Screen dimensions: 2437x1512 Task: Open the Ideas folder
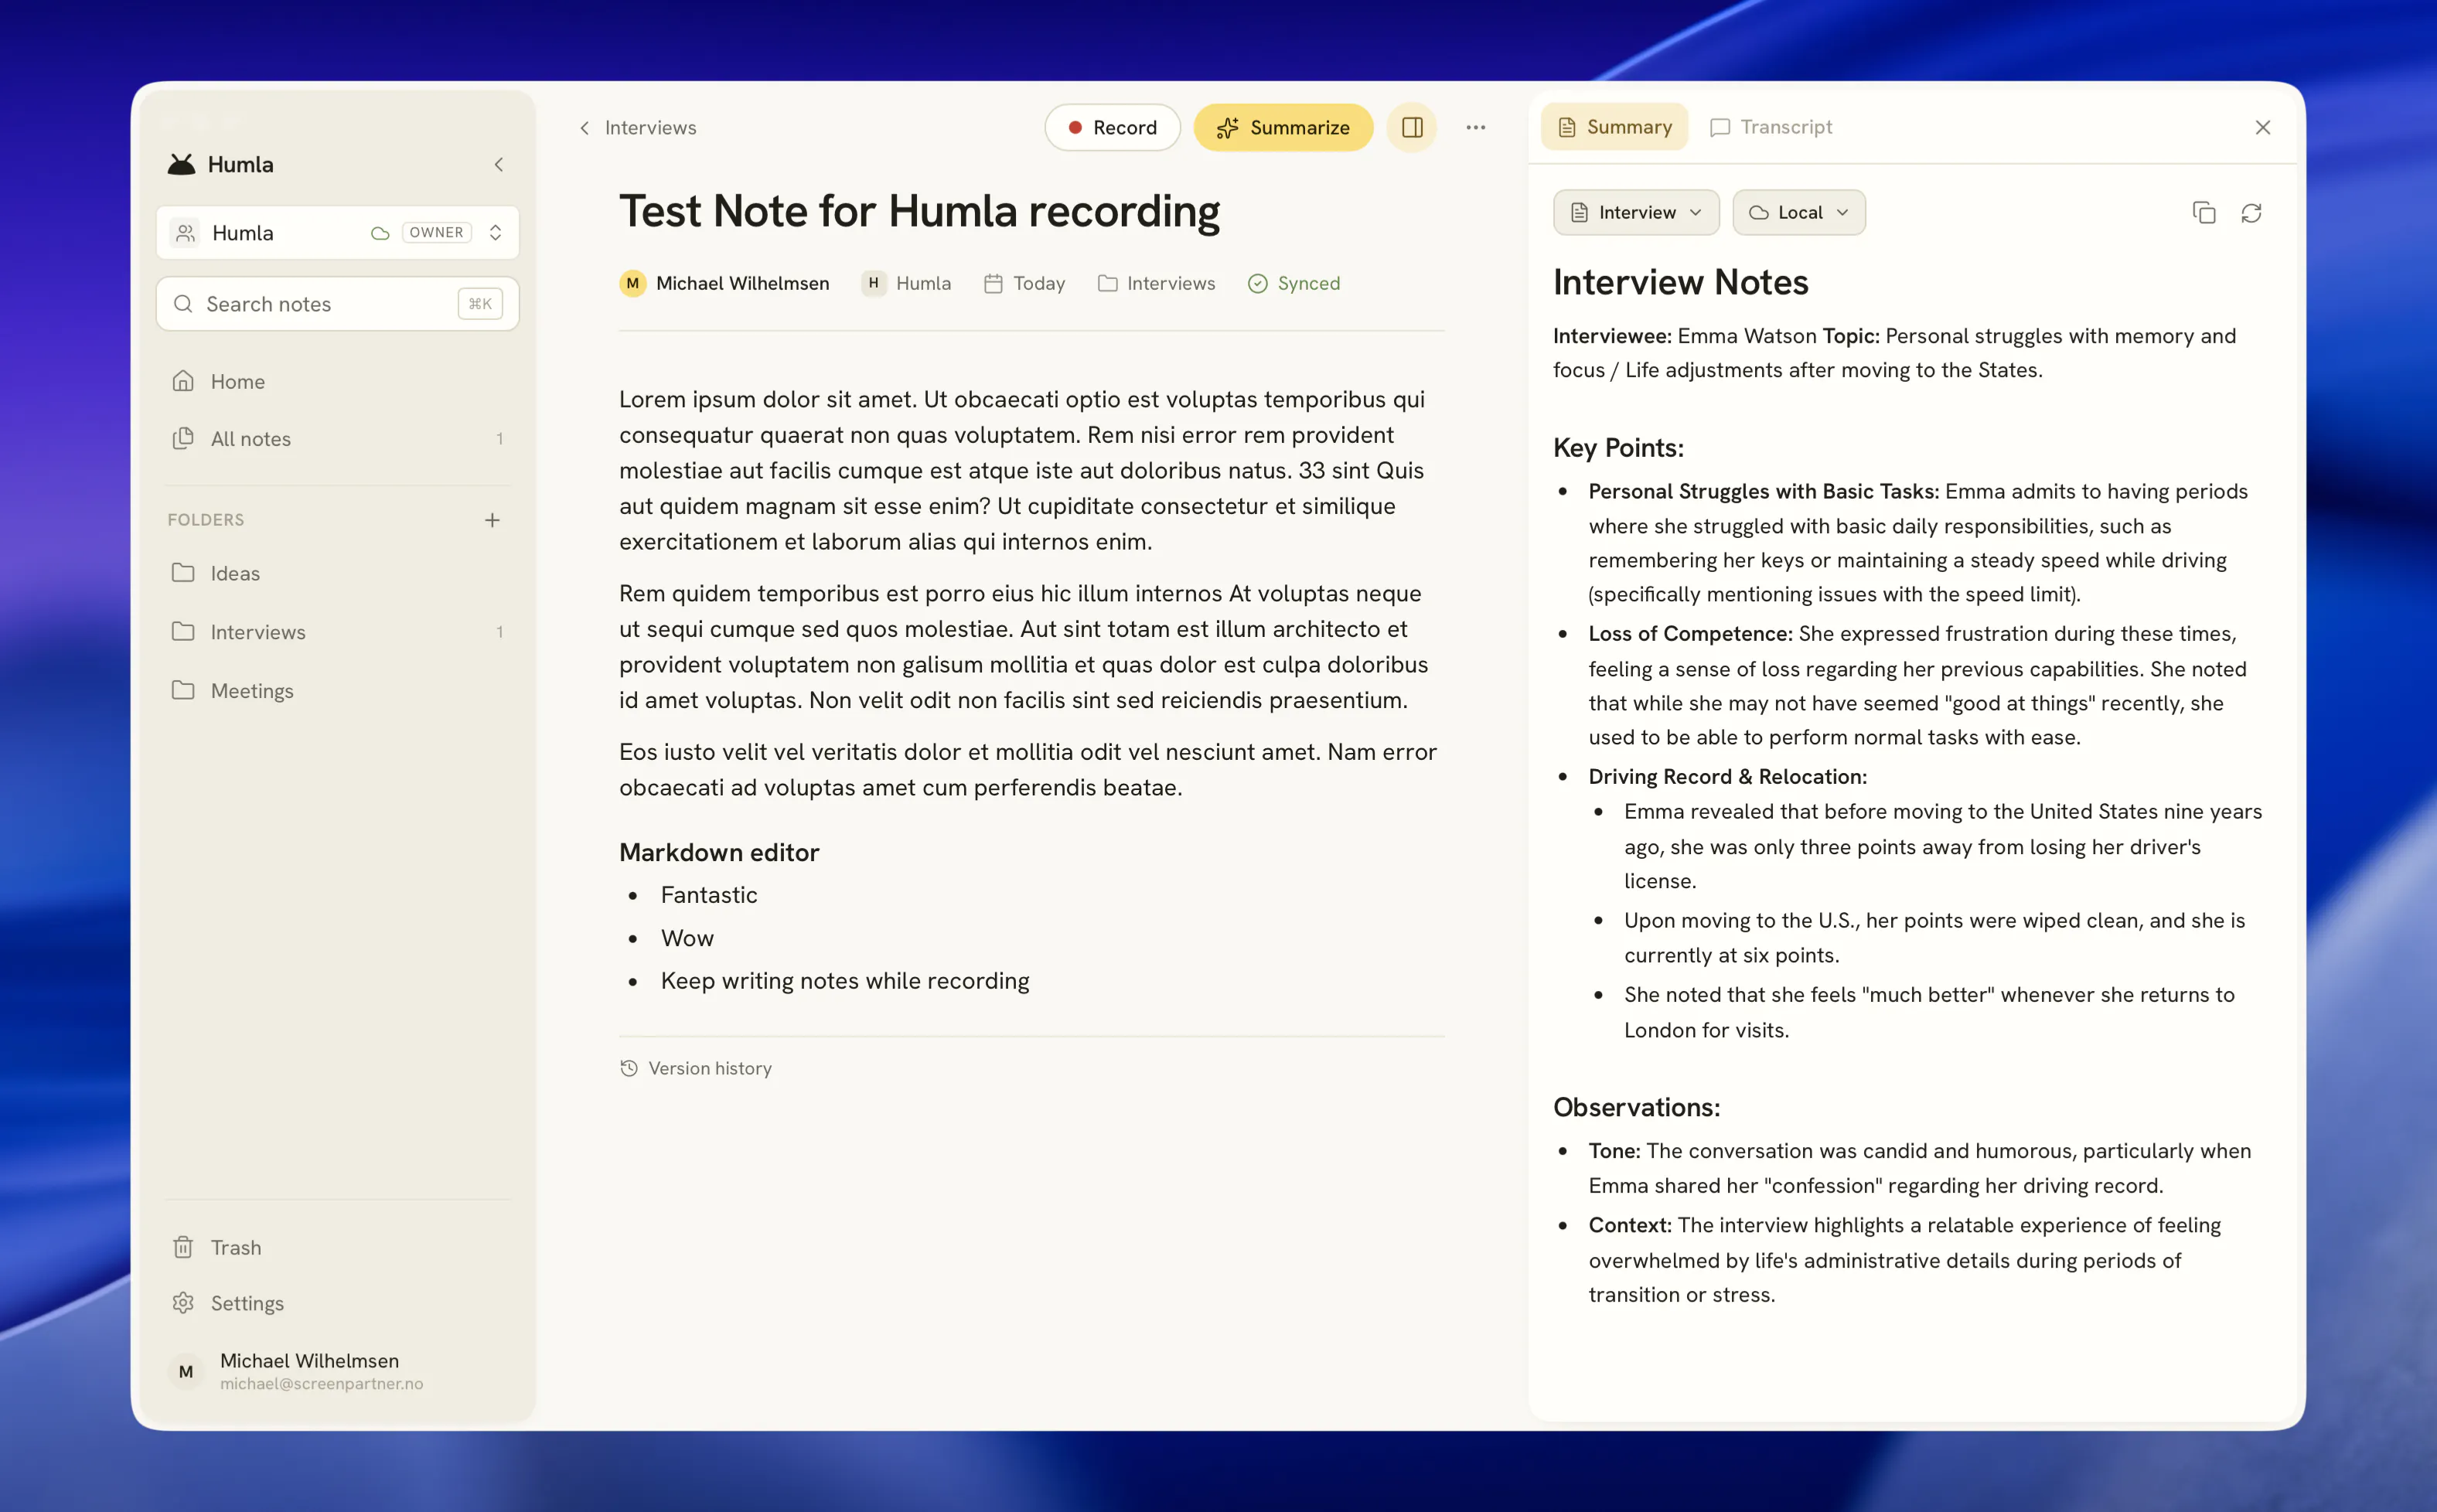(338, 573)
